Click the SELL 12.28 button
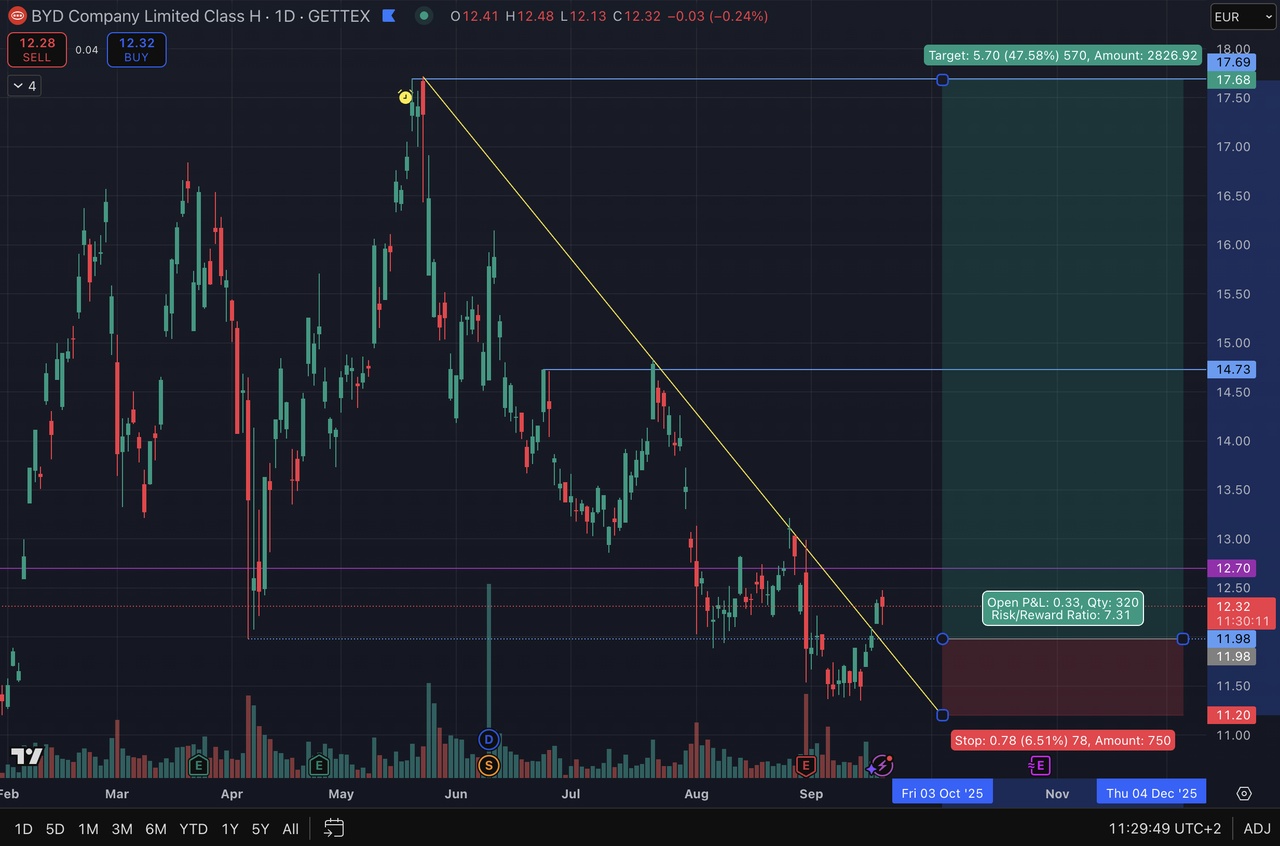Viewport: 1280px width, 846px height. point(37,49)
